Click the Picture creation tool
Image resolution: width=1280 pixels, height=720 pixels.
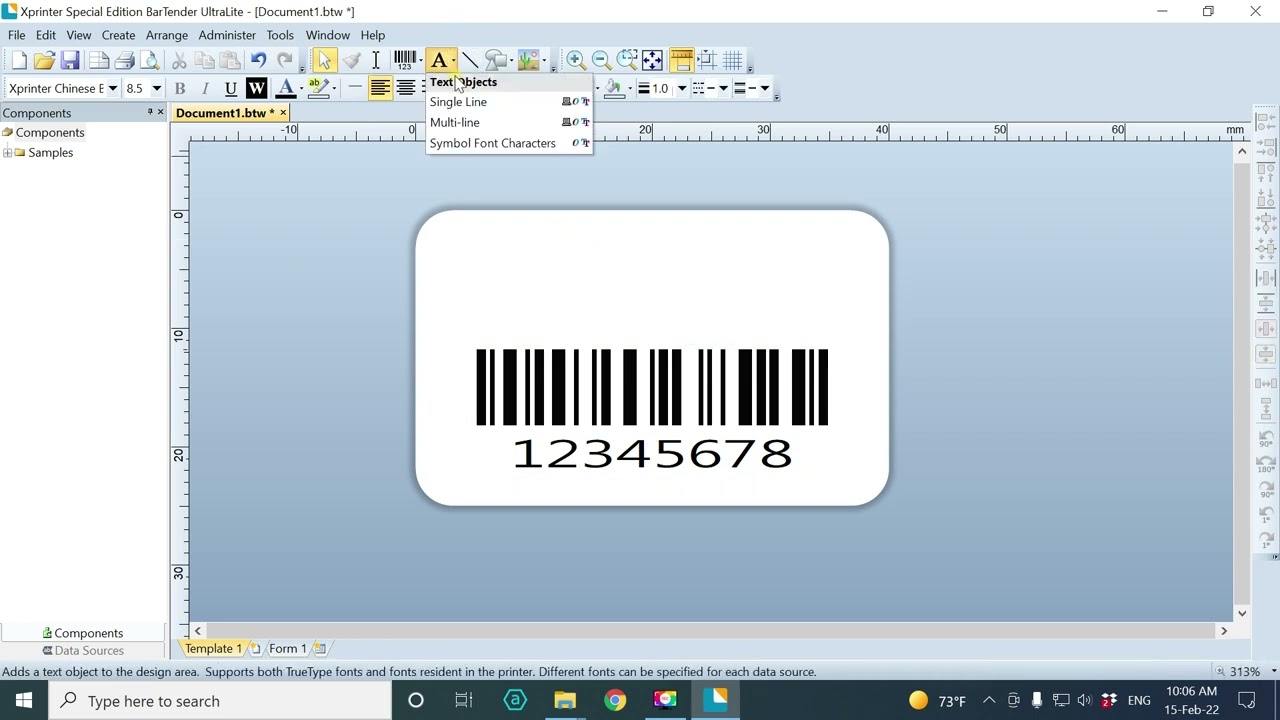click(x=528, y=61)
